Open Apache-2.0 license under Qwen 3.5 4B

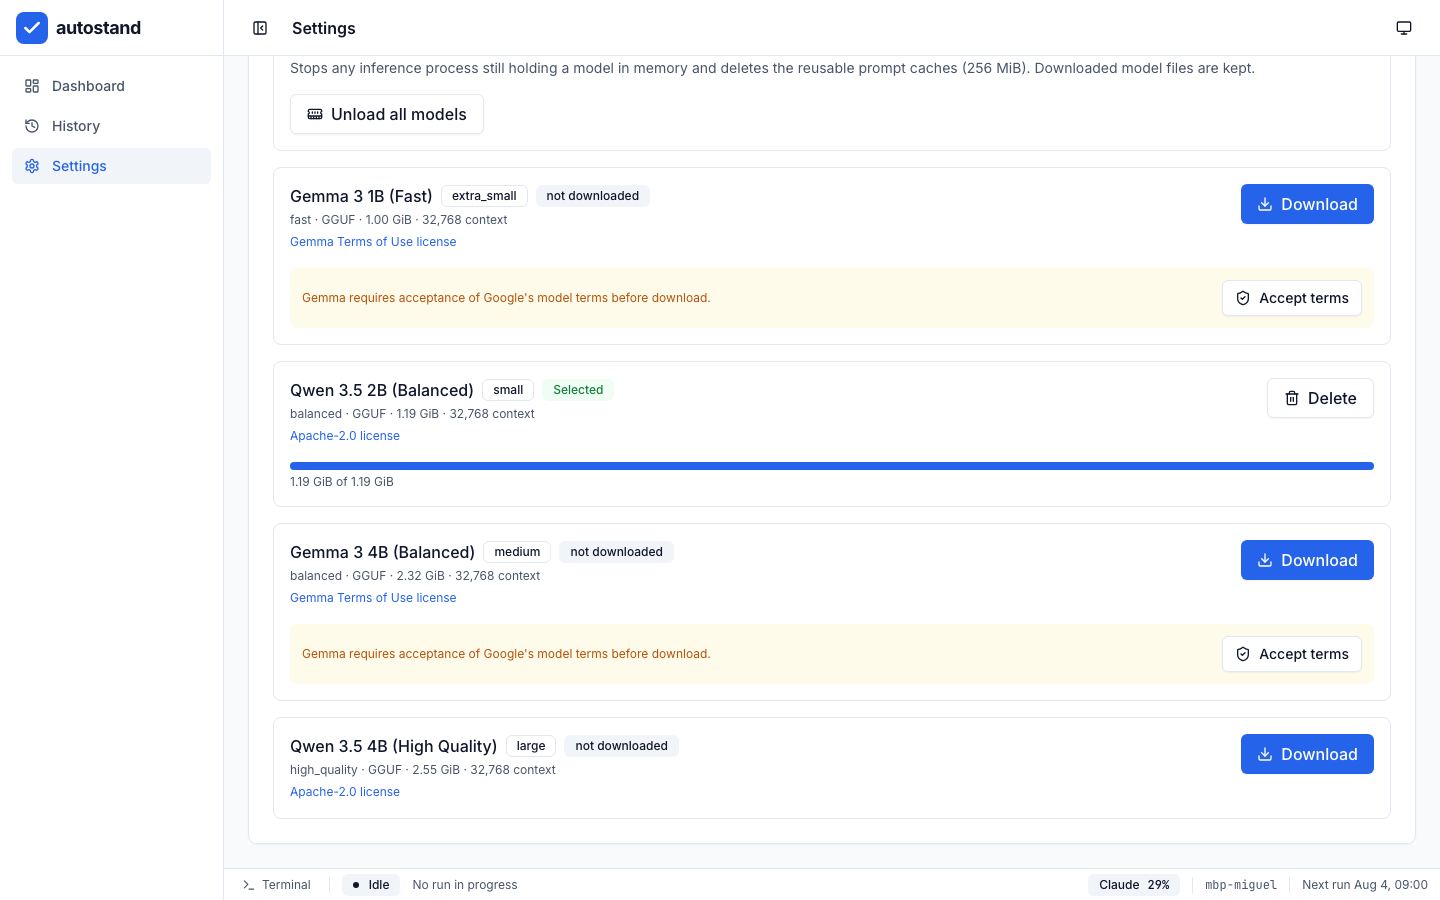345,792
